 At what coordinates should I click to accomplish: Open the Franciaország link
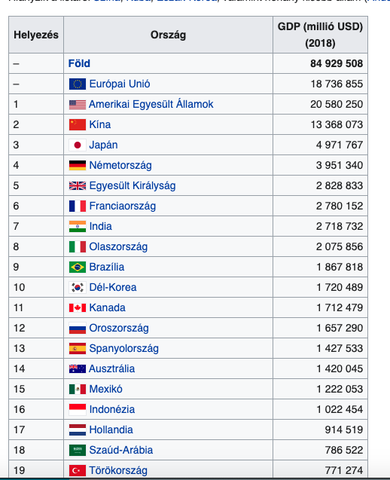(x=122, y=206)
